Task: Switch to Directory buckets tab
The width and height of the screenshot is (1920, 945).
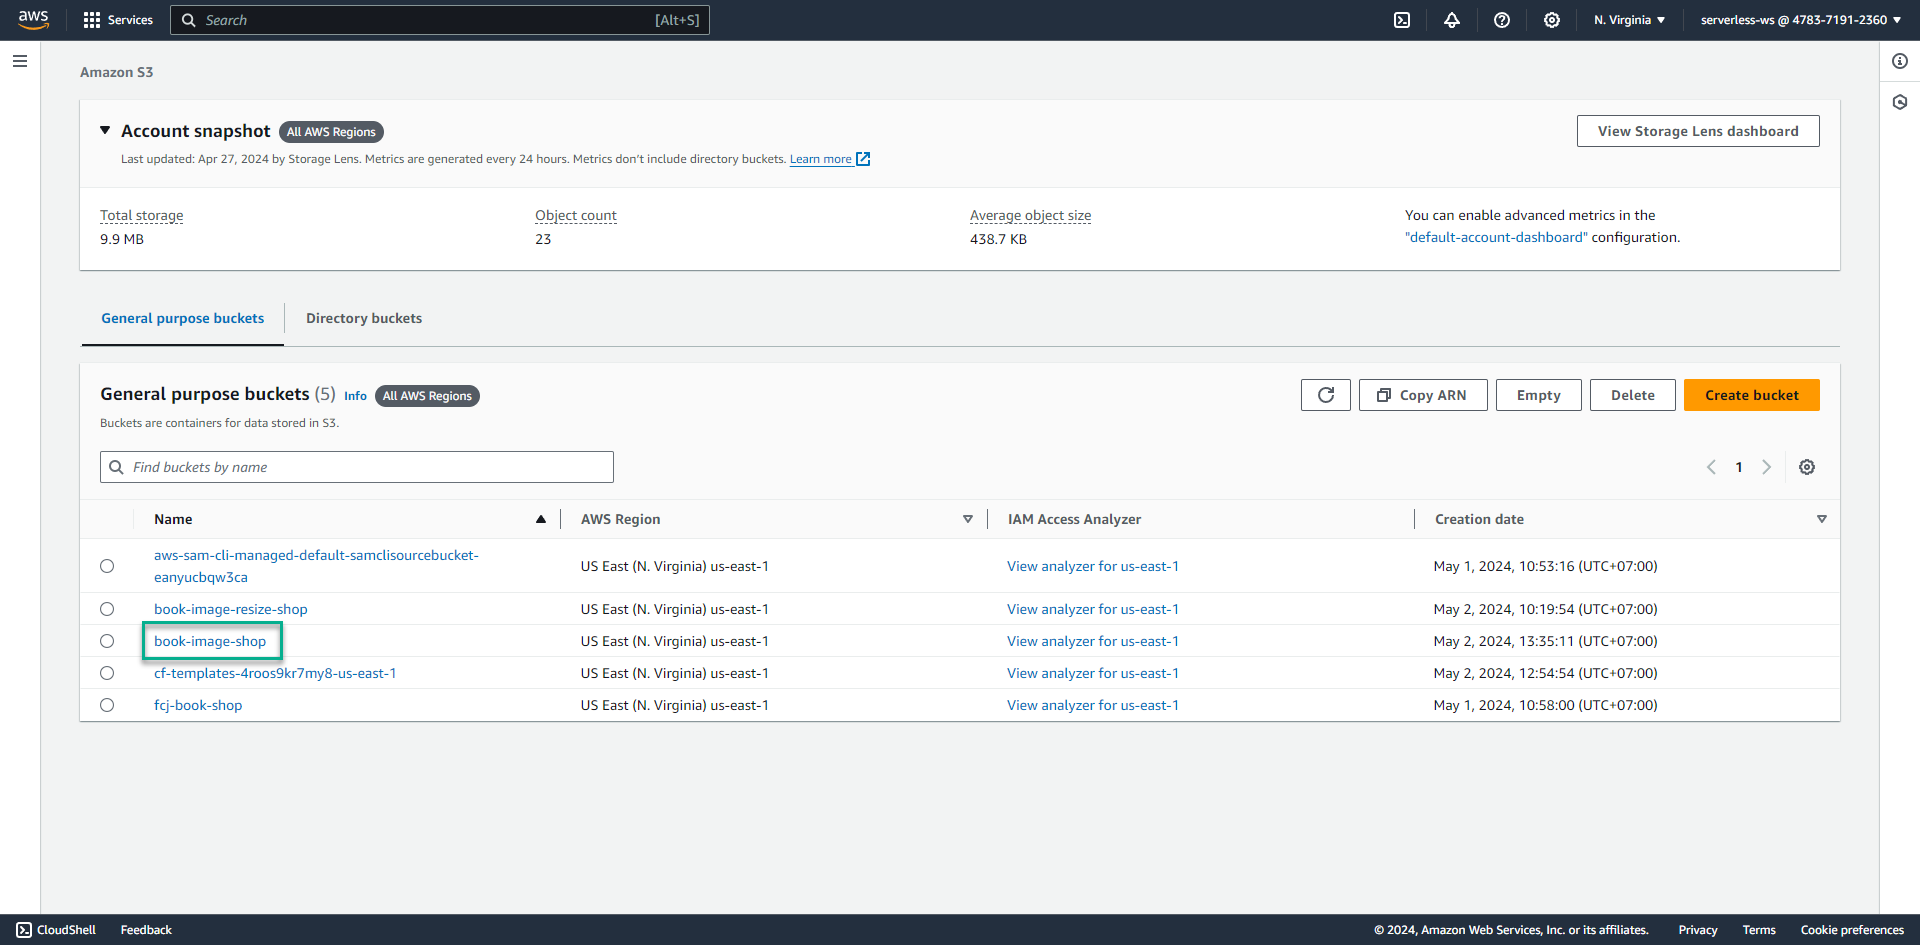Action: click(x=364, y=318)
